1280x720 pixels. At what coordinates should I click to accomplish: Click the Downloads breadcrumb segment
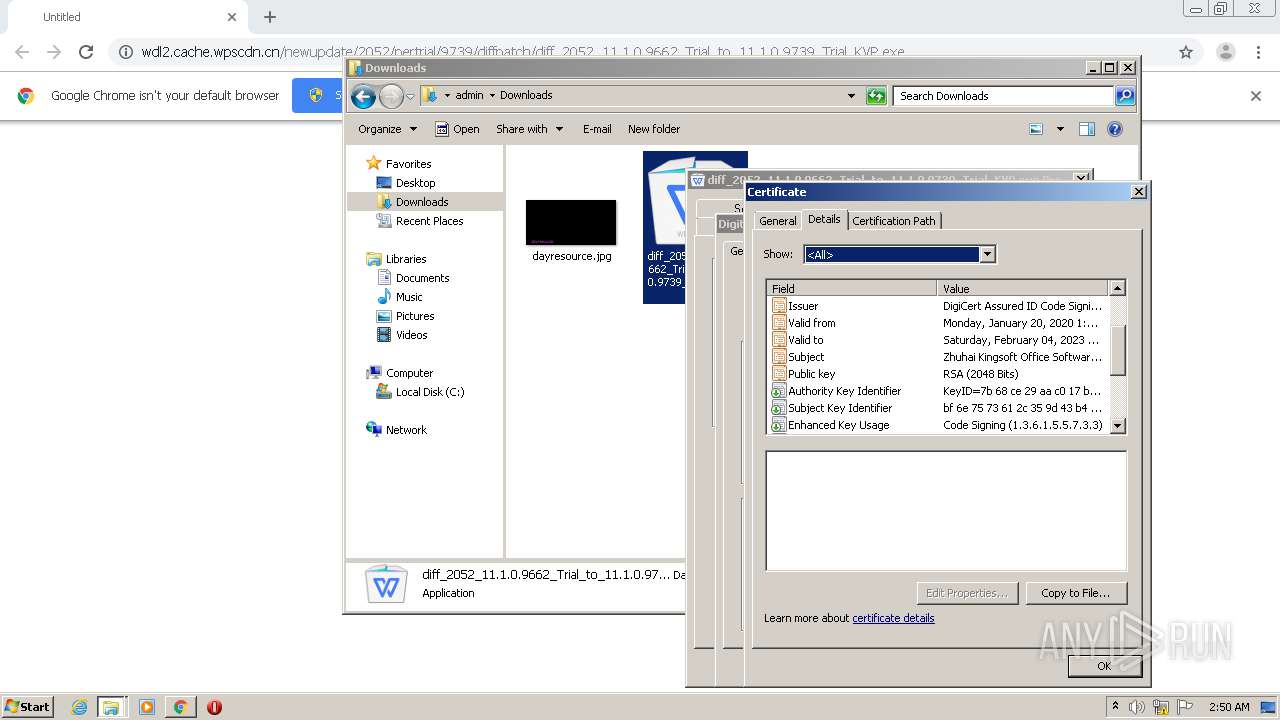(526, 95)
